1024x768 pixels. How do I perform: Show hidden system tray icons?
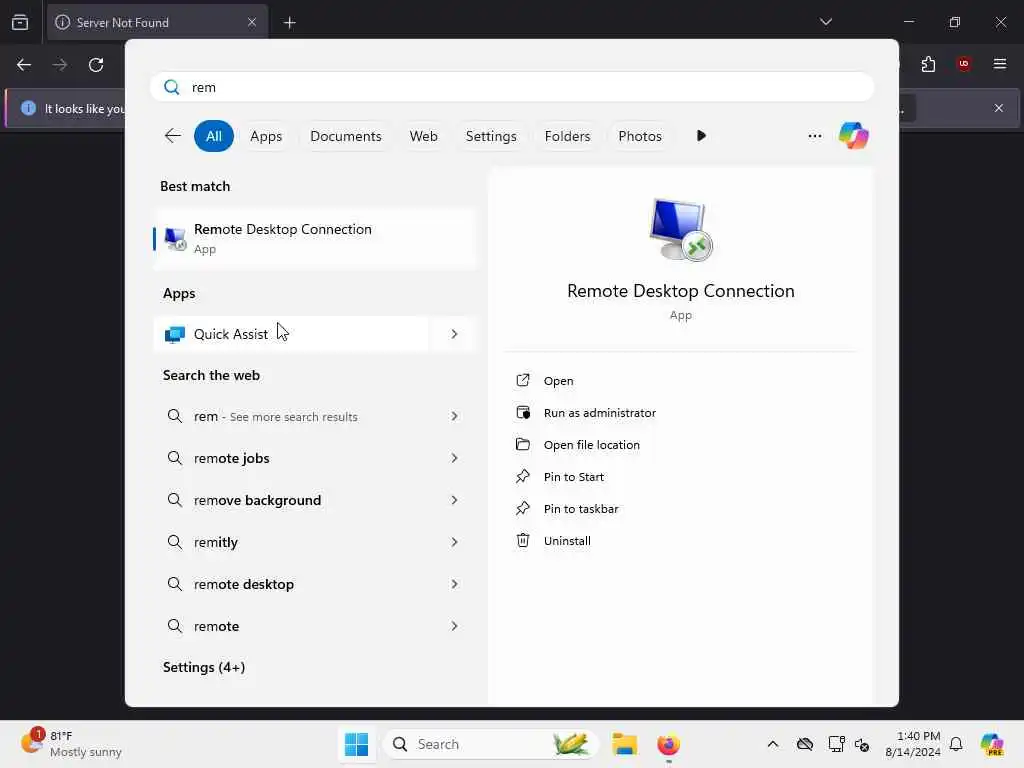pos(773,744)
